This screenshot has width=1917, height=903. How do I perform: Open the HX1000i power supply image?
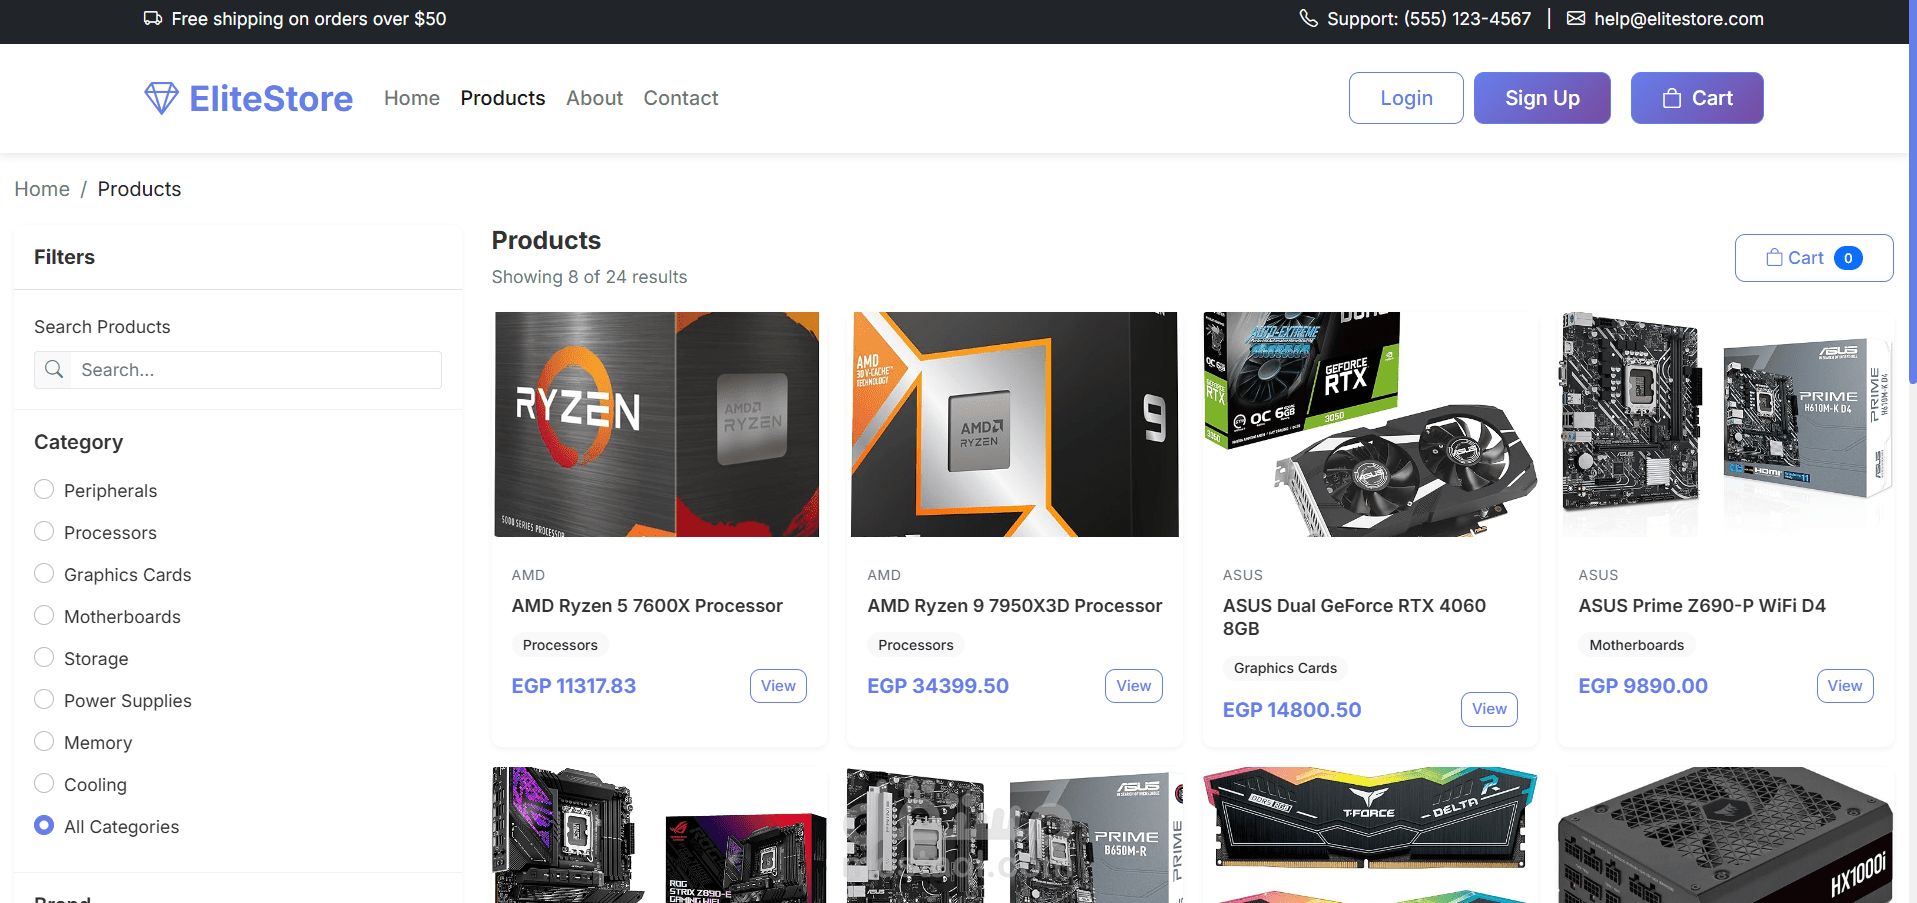point(1726,835)
